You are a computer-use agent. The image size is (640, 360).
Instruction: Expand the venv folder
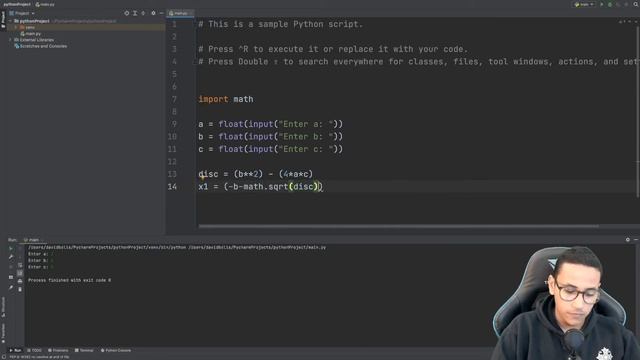[16, 27]
